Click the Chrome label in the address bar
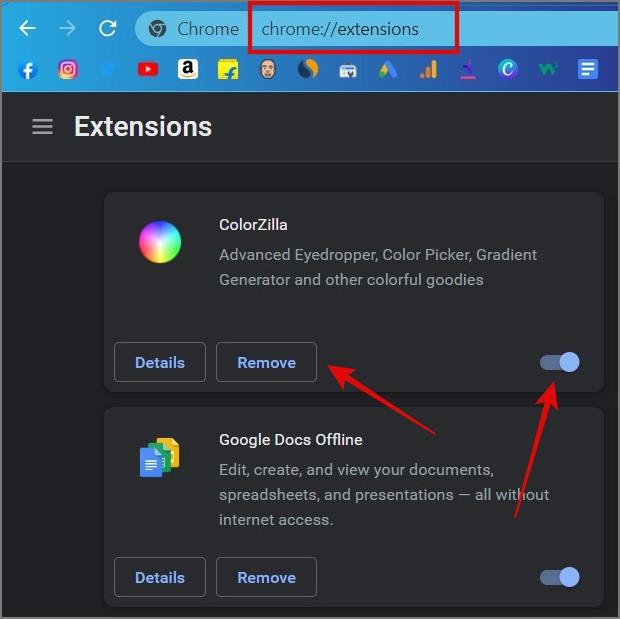 (208, 29)
